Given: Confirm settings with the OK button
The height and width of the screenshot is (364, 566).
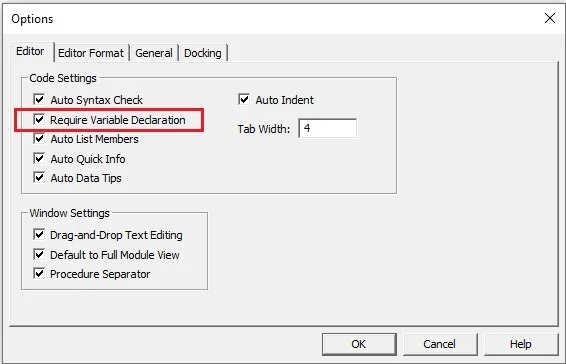Looking at the screenshot, I should pos(359,344).
